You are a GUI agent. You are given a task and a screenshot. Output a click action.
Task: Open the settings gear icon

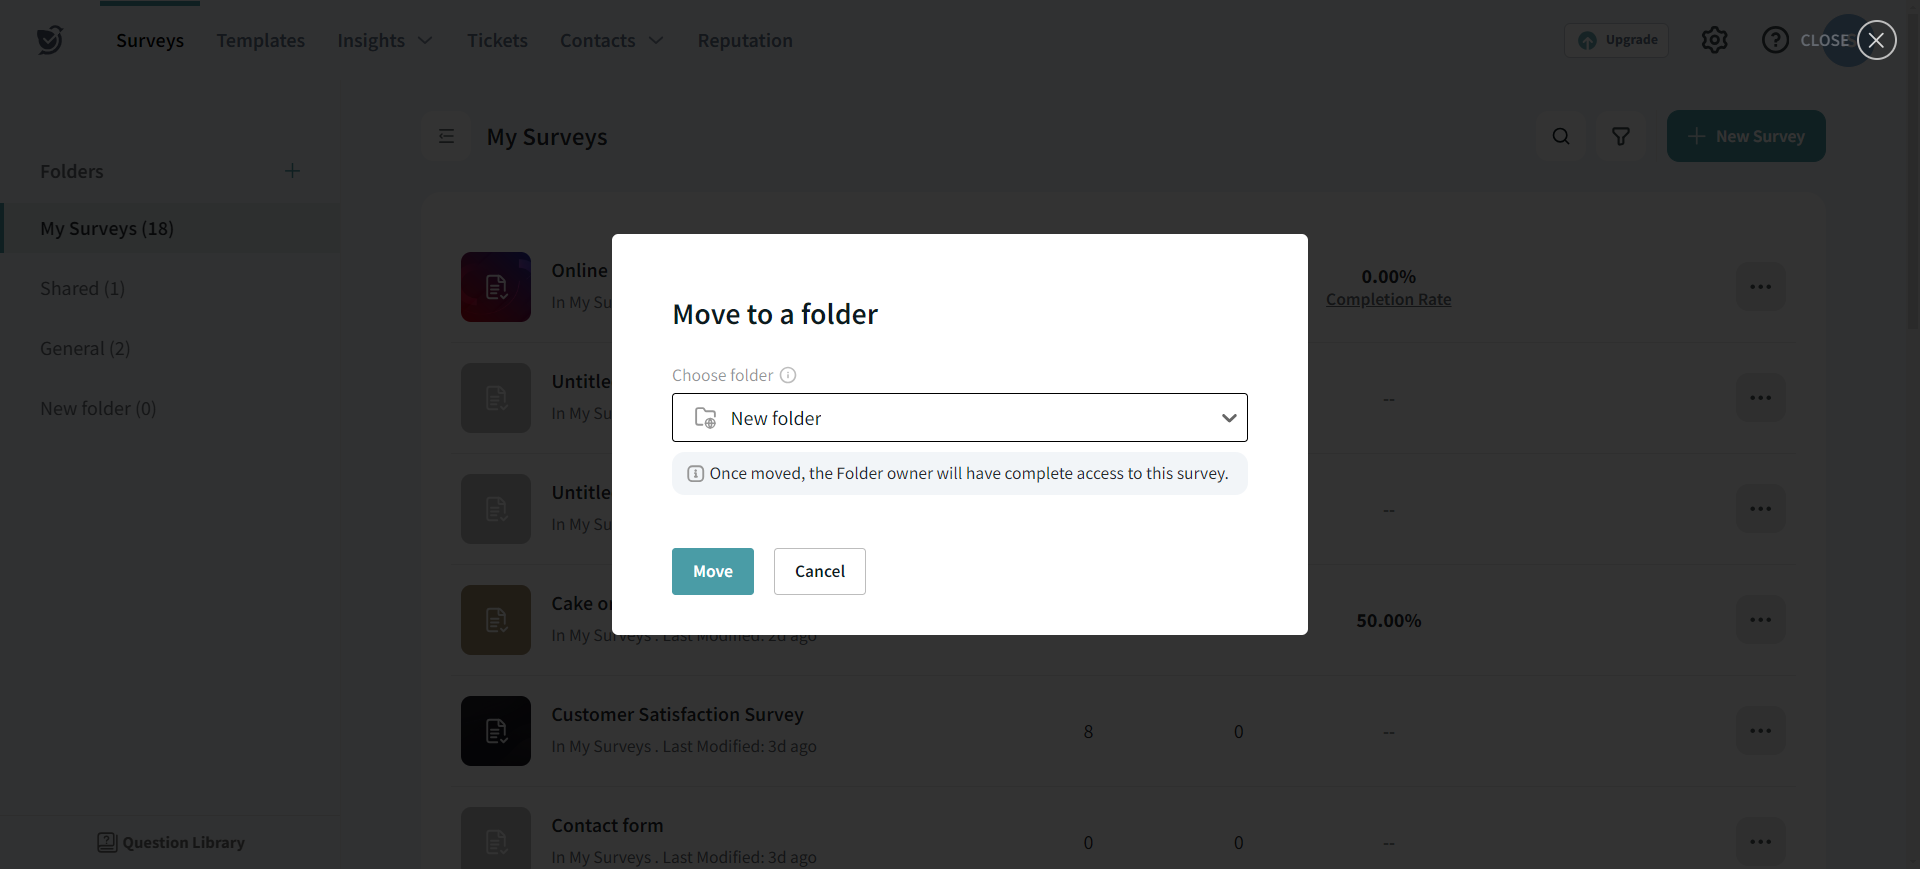tap(1714, 40)
